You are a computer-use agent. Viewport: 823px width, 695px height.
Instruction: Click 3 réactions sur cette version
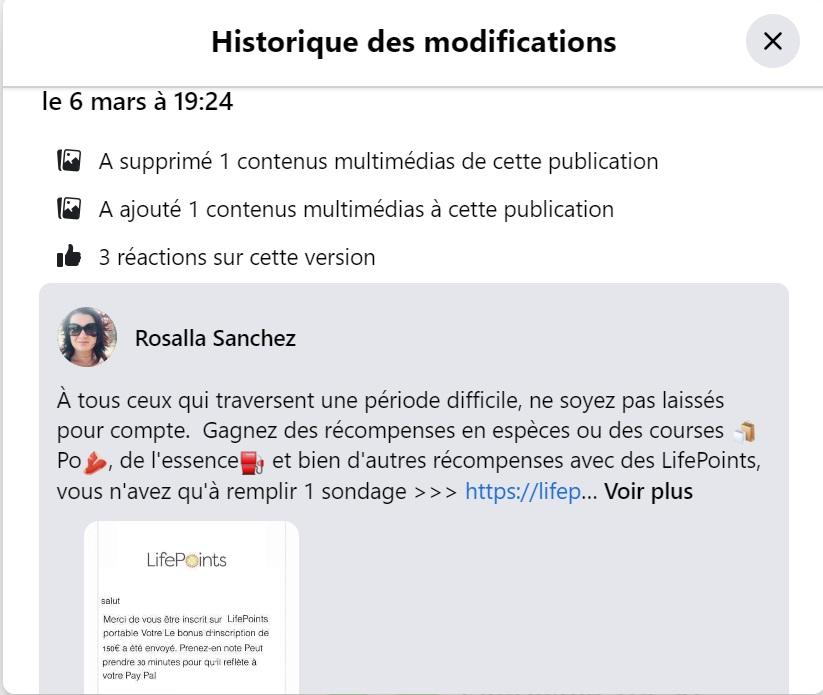tap(237, 257)
